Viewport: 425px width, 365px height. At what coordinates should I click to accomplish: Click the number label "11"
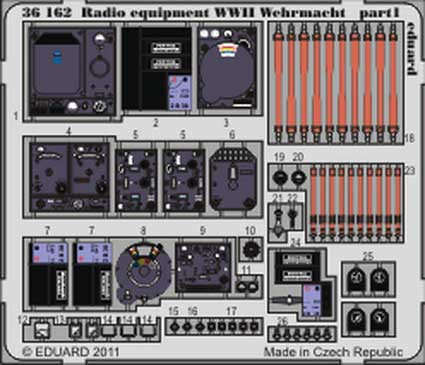pos(246,270)
